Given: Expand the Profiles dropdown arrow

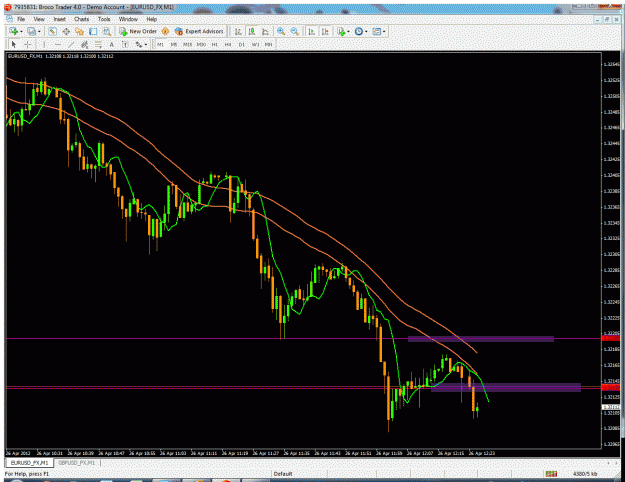Looking at the screenshot, I should [39, 31].
